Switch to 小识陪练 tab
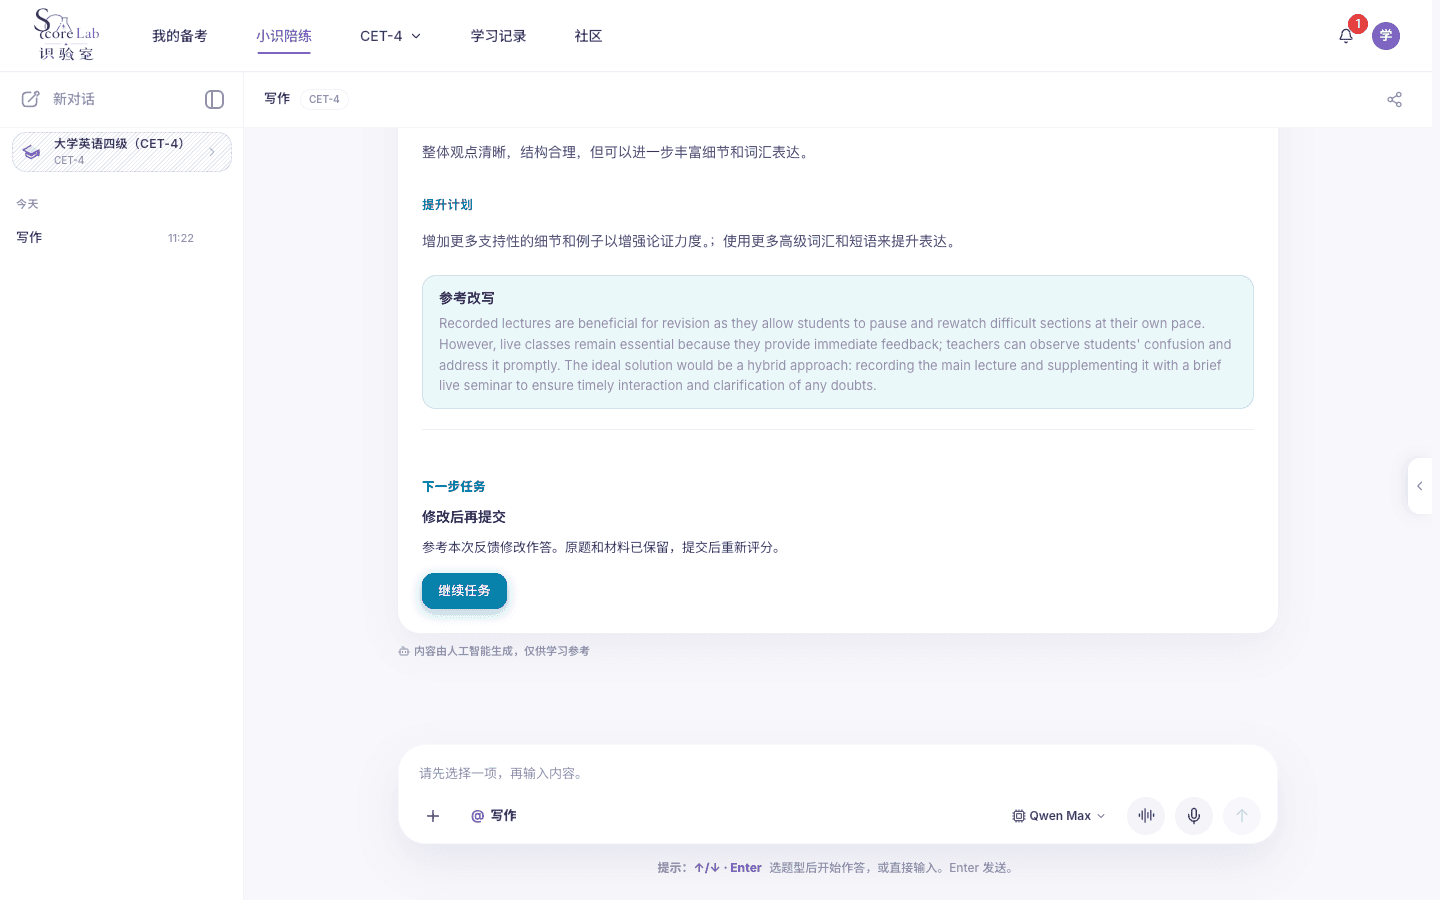The width and height of the screenshot is (1440, 900). pyautogui.click(x=284, y=36)
